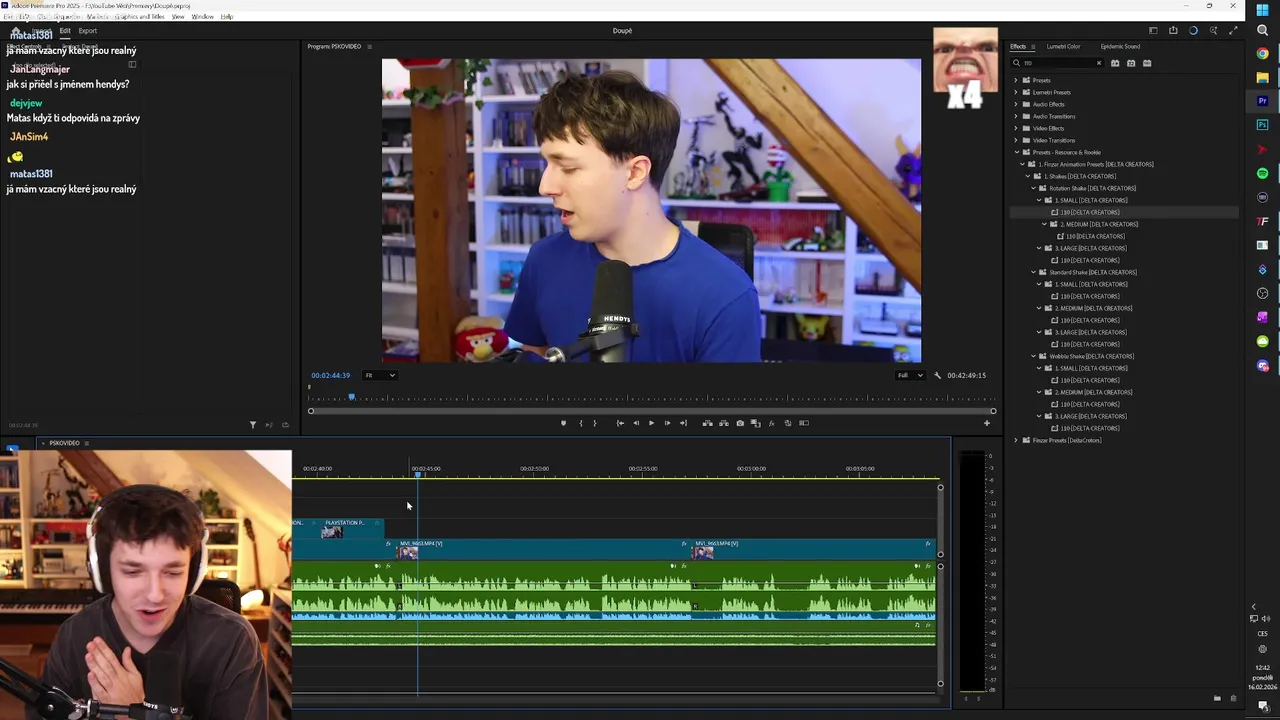The image size is (1280, 720).
Task: Click the progress circle icon in header
Action: tap(1193, 30)
